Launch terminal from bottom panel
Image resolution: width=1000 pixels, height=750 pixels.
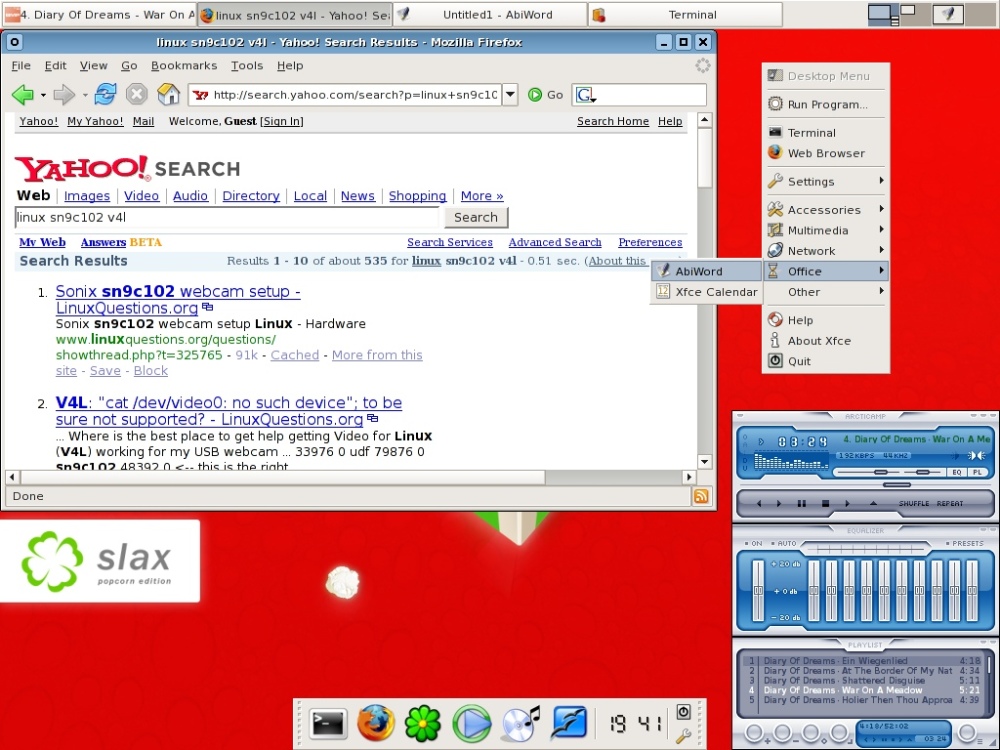pyautogui.click(x=328, y=724)
